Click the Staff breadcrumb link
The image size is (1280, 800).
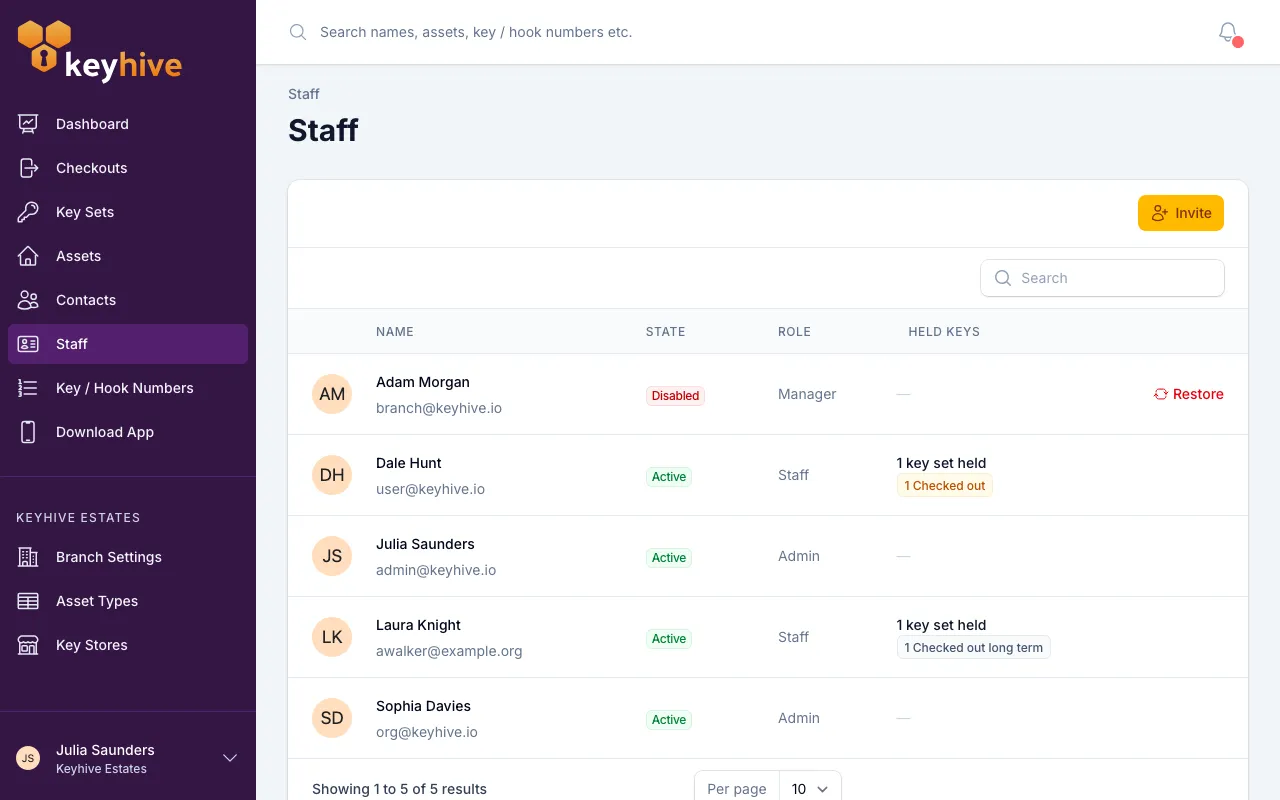(x=304, y=94)
